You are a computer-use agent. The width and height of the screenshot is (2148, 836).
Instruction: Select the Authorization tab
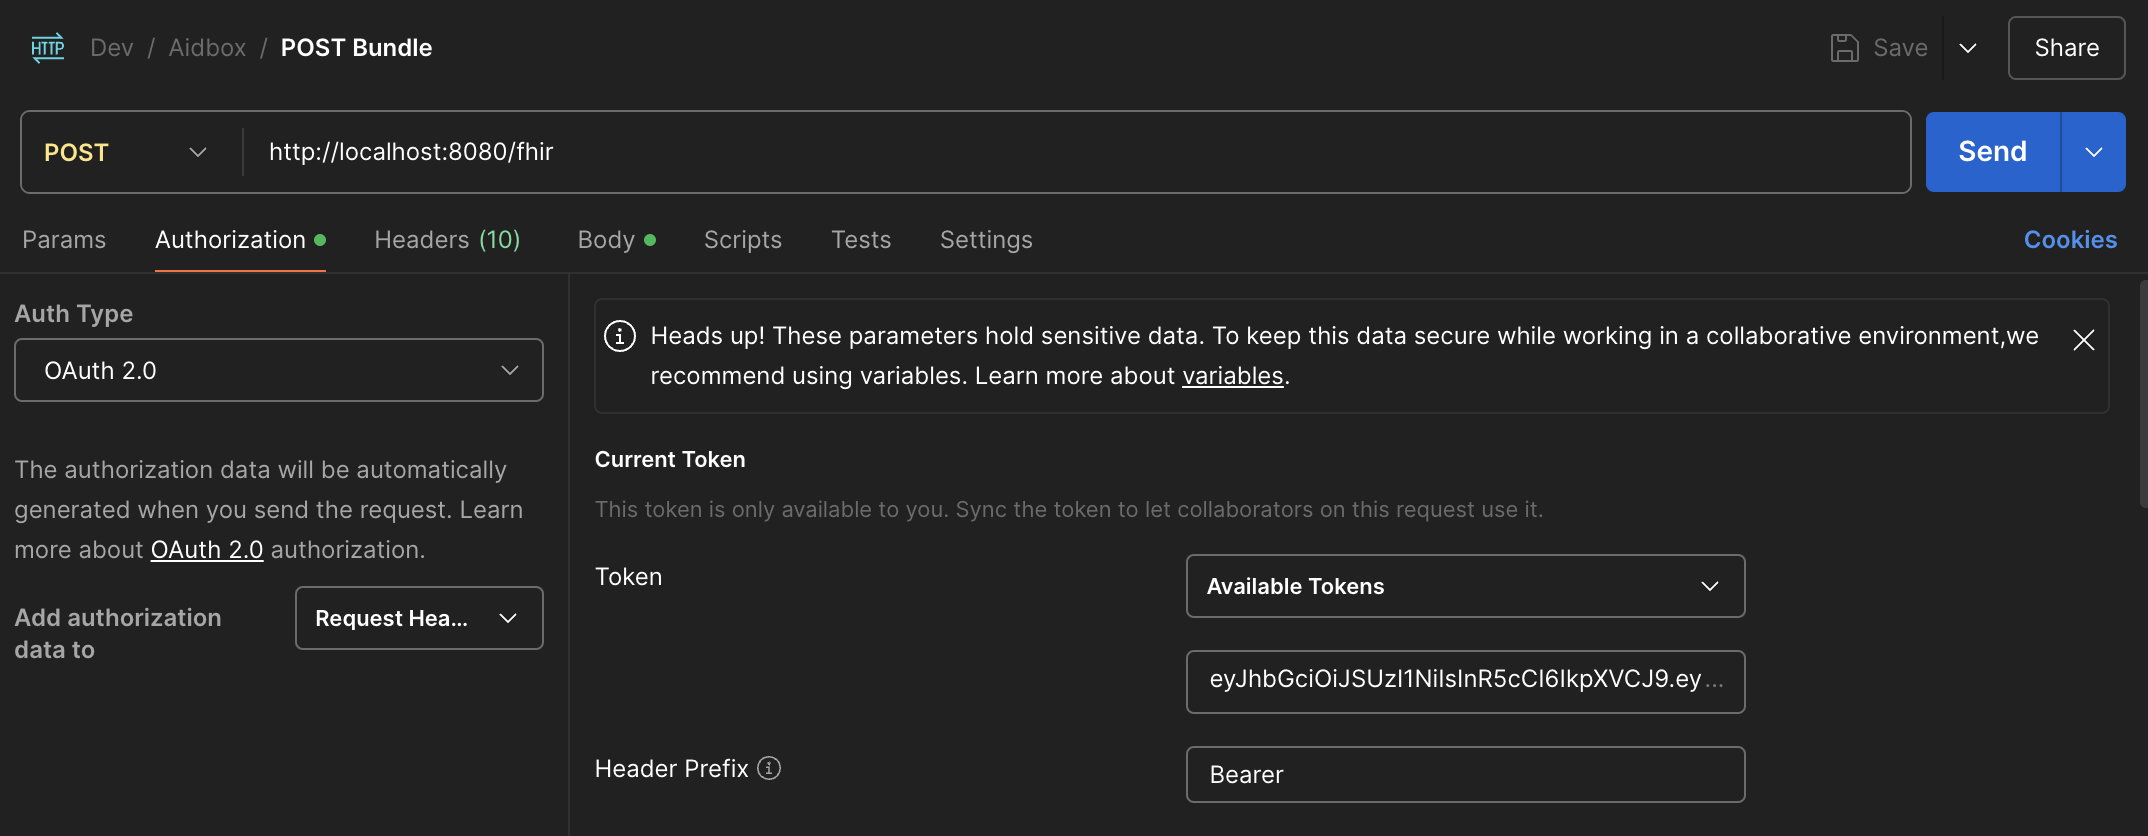(240, 240)
